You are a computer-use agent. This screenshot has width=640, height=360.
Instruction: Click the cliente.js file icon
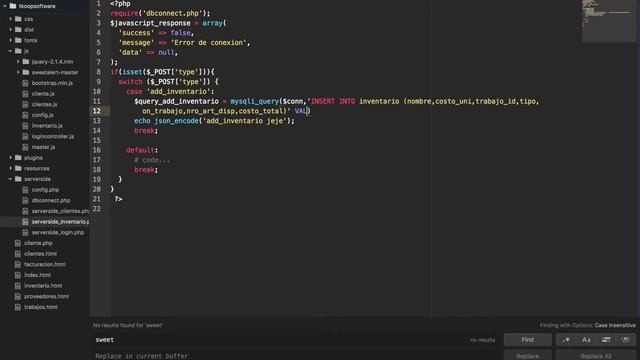point(25,93)
